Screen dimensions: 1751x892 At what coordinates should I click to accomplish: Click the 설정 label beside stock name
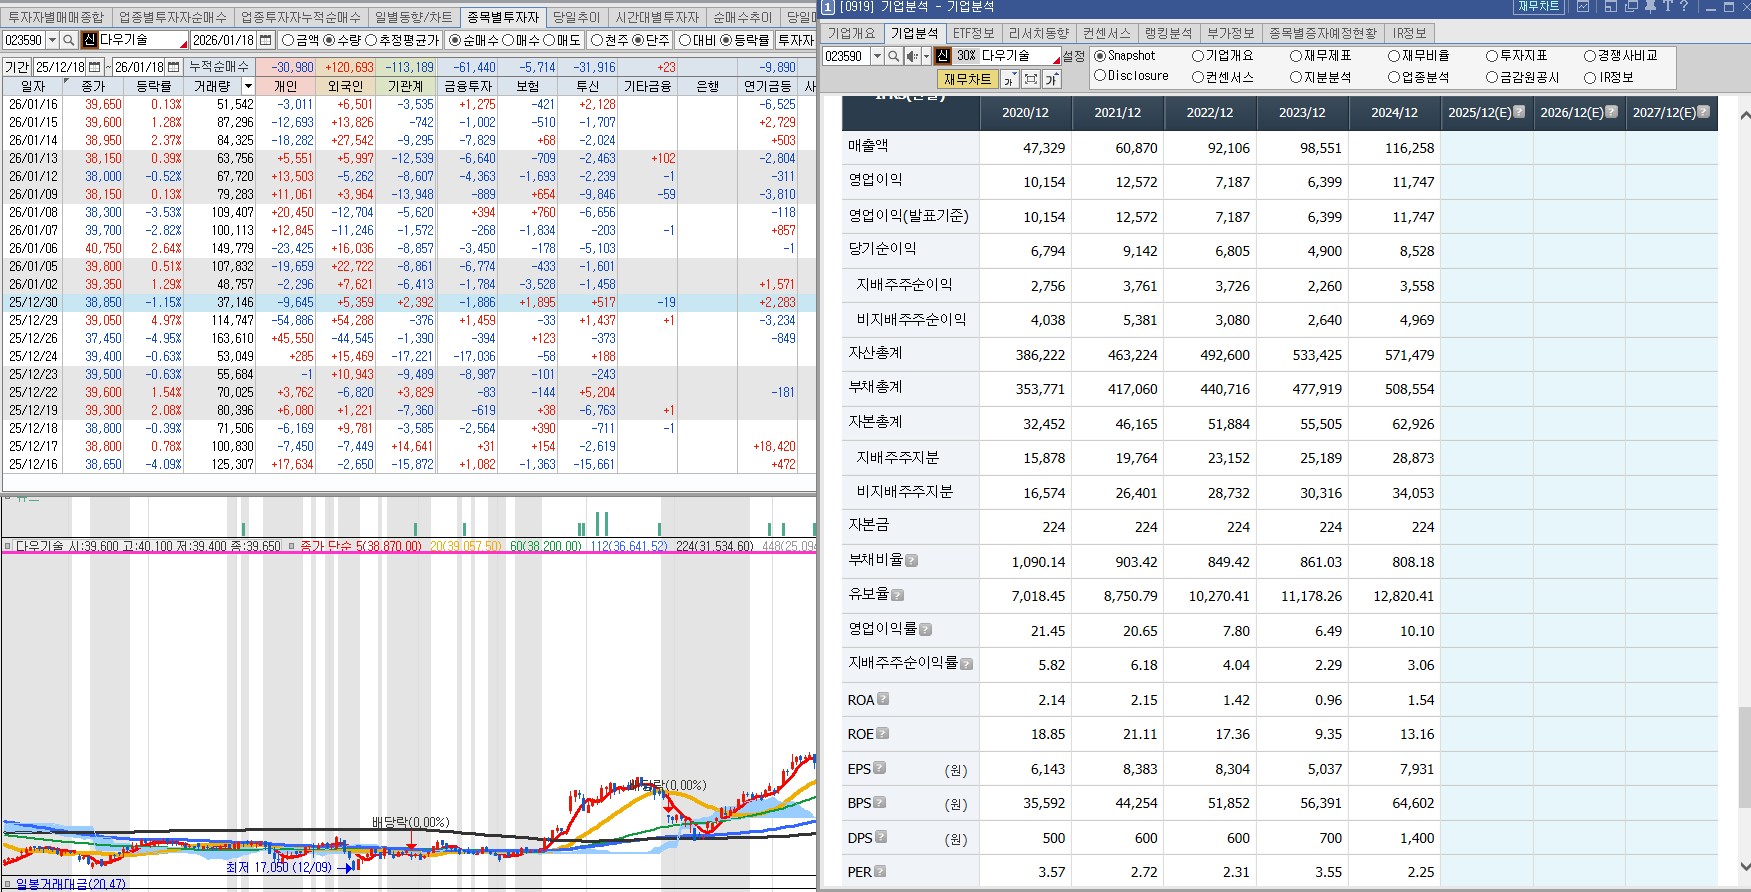coord(1074,56)
